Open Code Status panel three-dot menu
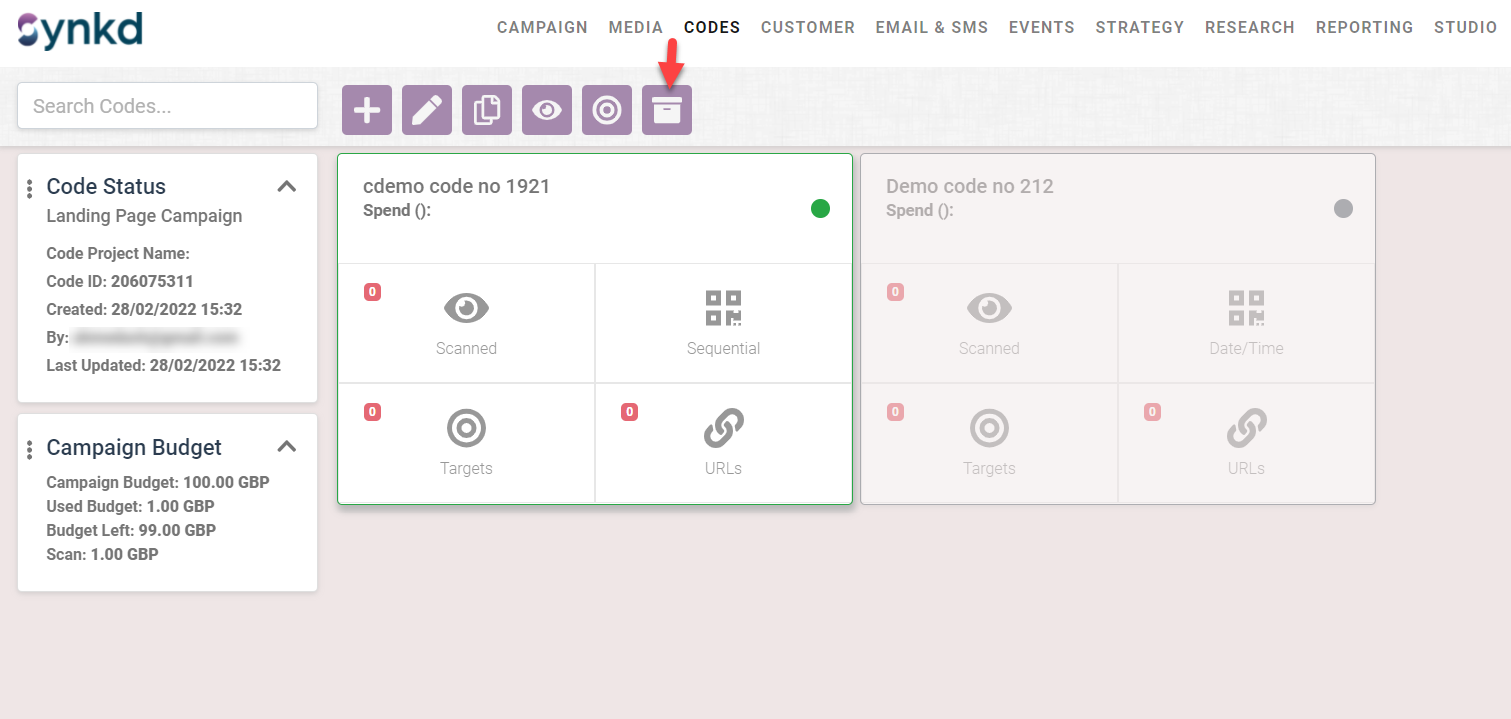Image resolution: width=1511 pixels, height=719 pixels. (30, 188)
